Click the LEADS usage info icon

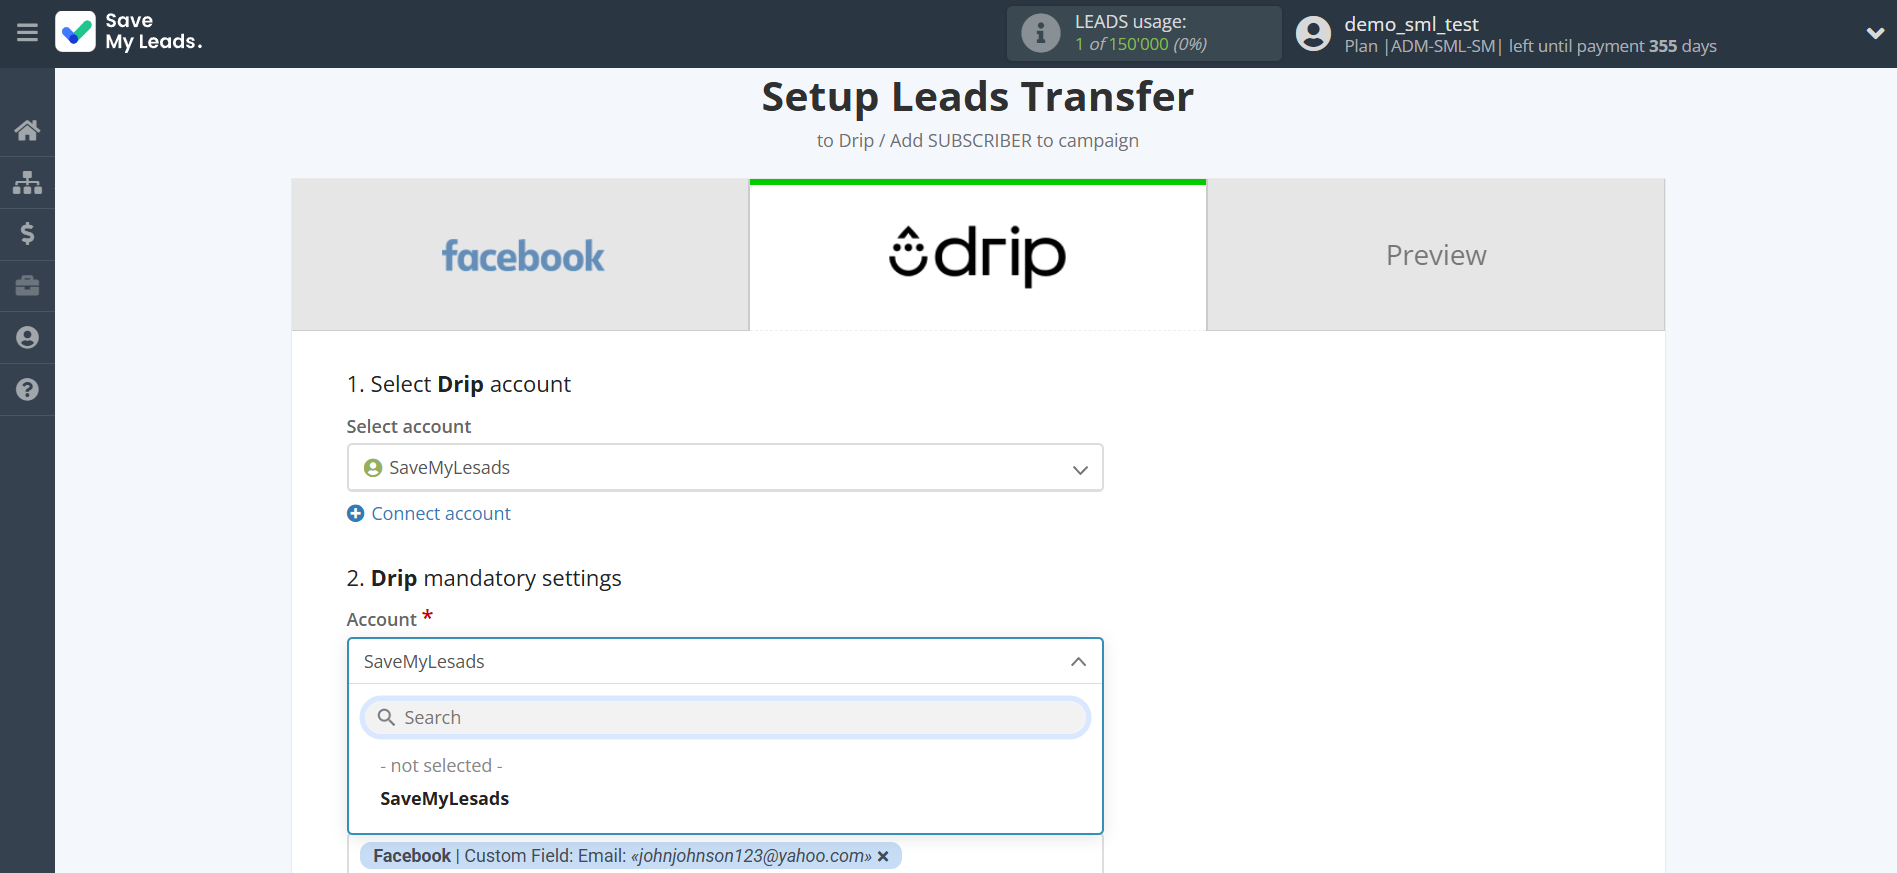(1040, 33)
